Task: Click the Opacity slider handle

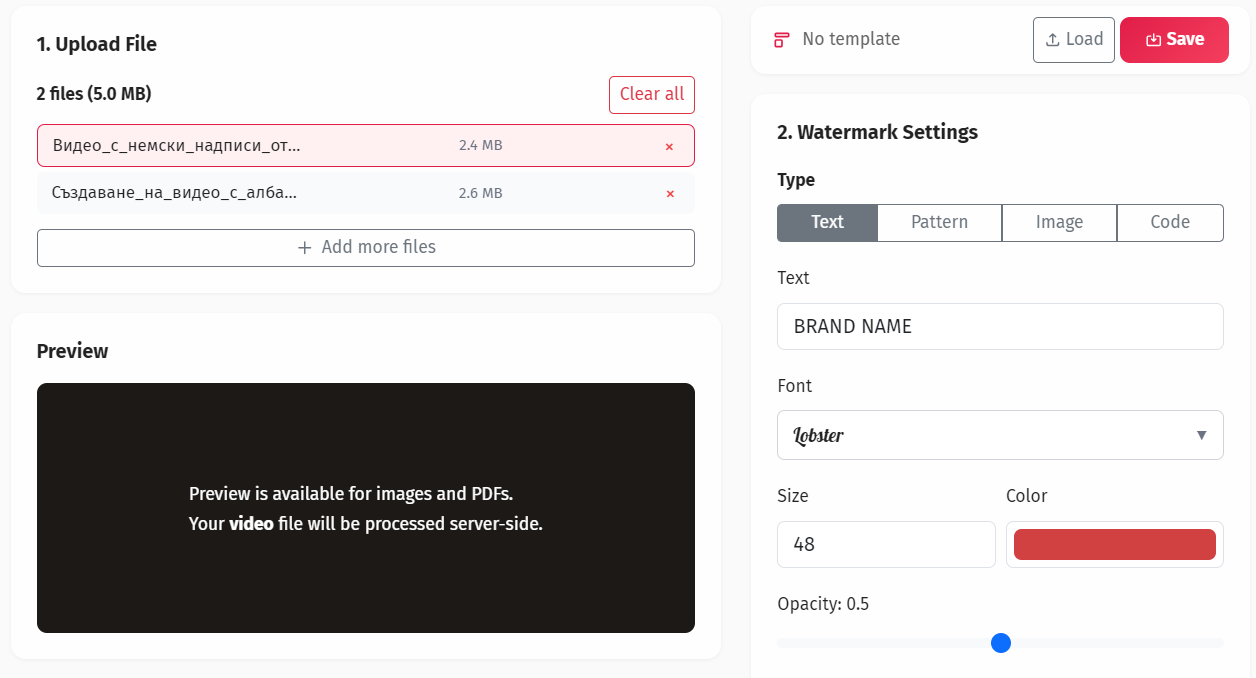Action: [x=1001, y=643]
